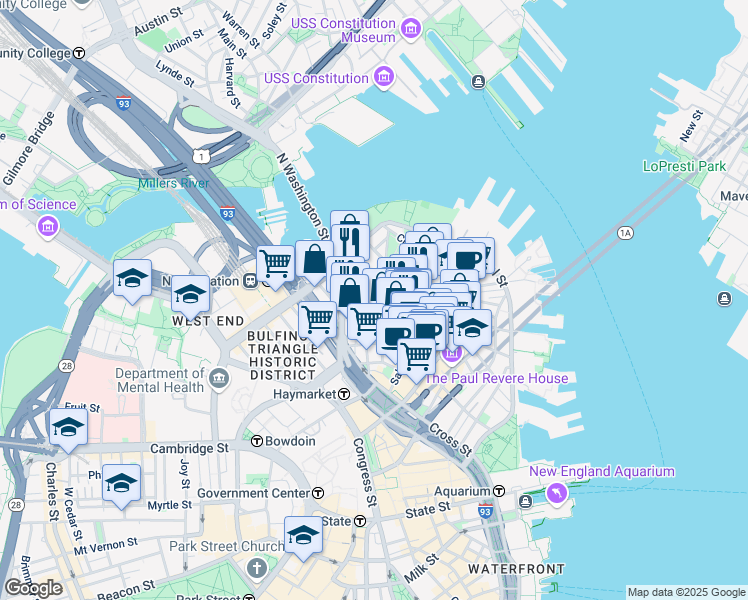Click the 'Austin St' street label
Viewport: 748px width, 600px height.
pos(158,21)
